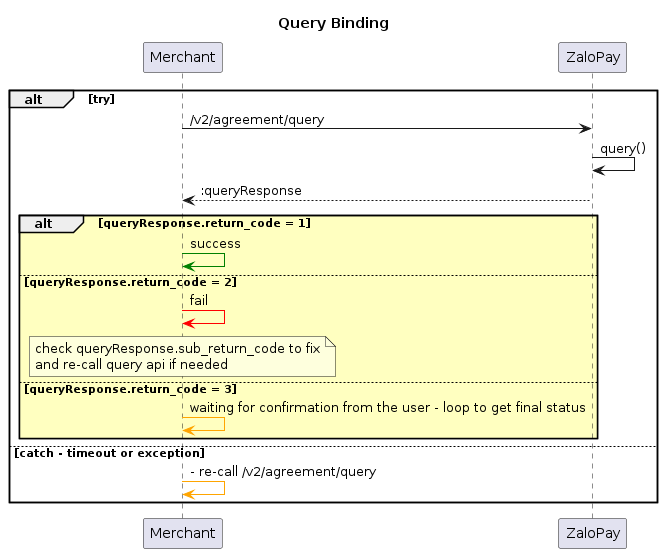The width and height of the screenshot is (663, 553).
Task: Click the red fail self-arrow
Action: tap(203, 317)
